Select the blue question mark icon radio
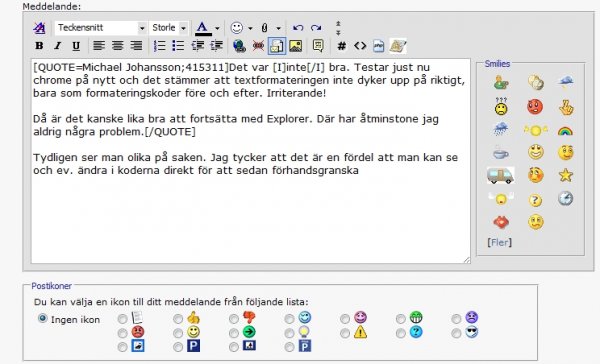Viewport: 600px width, 364px height. click(x=401, y=333)
